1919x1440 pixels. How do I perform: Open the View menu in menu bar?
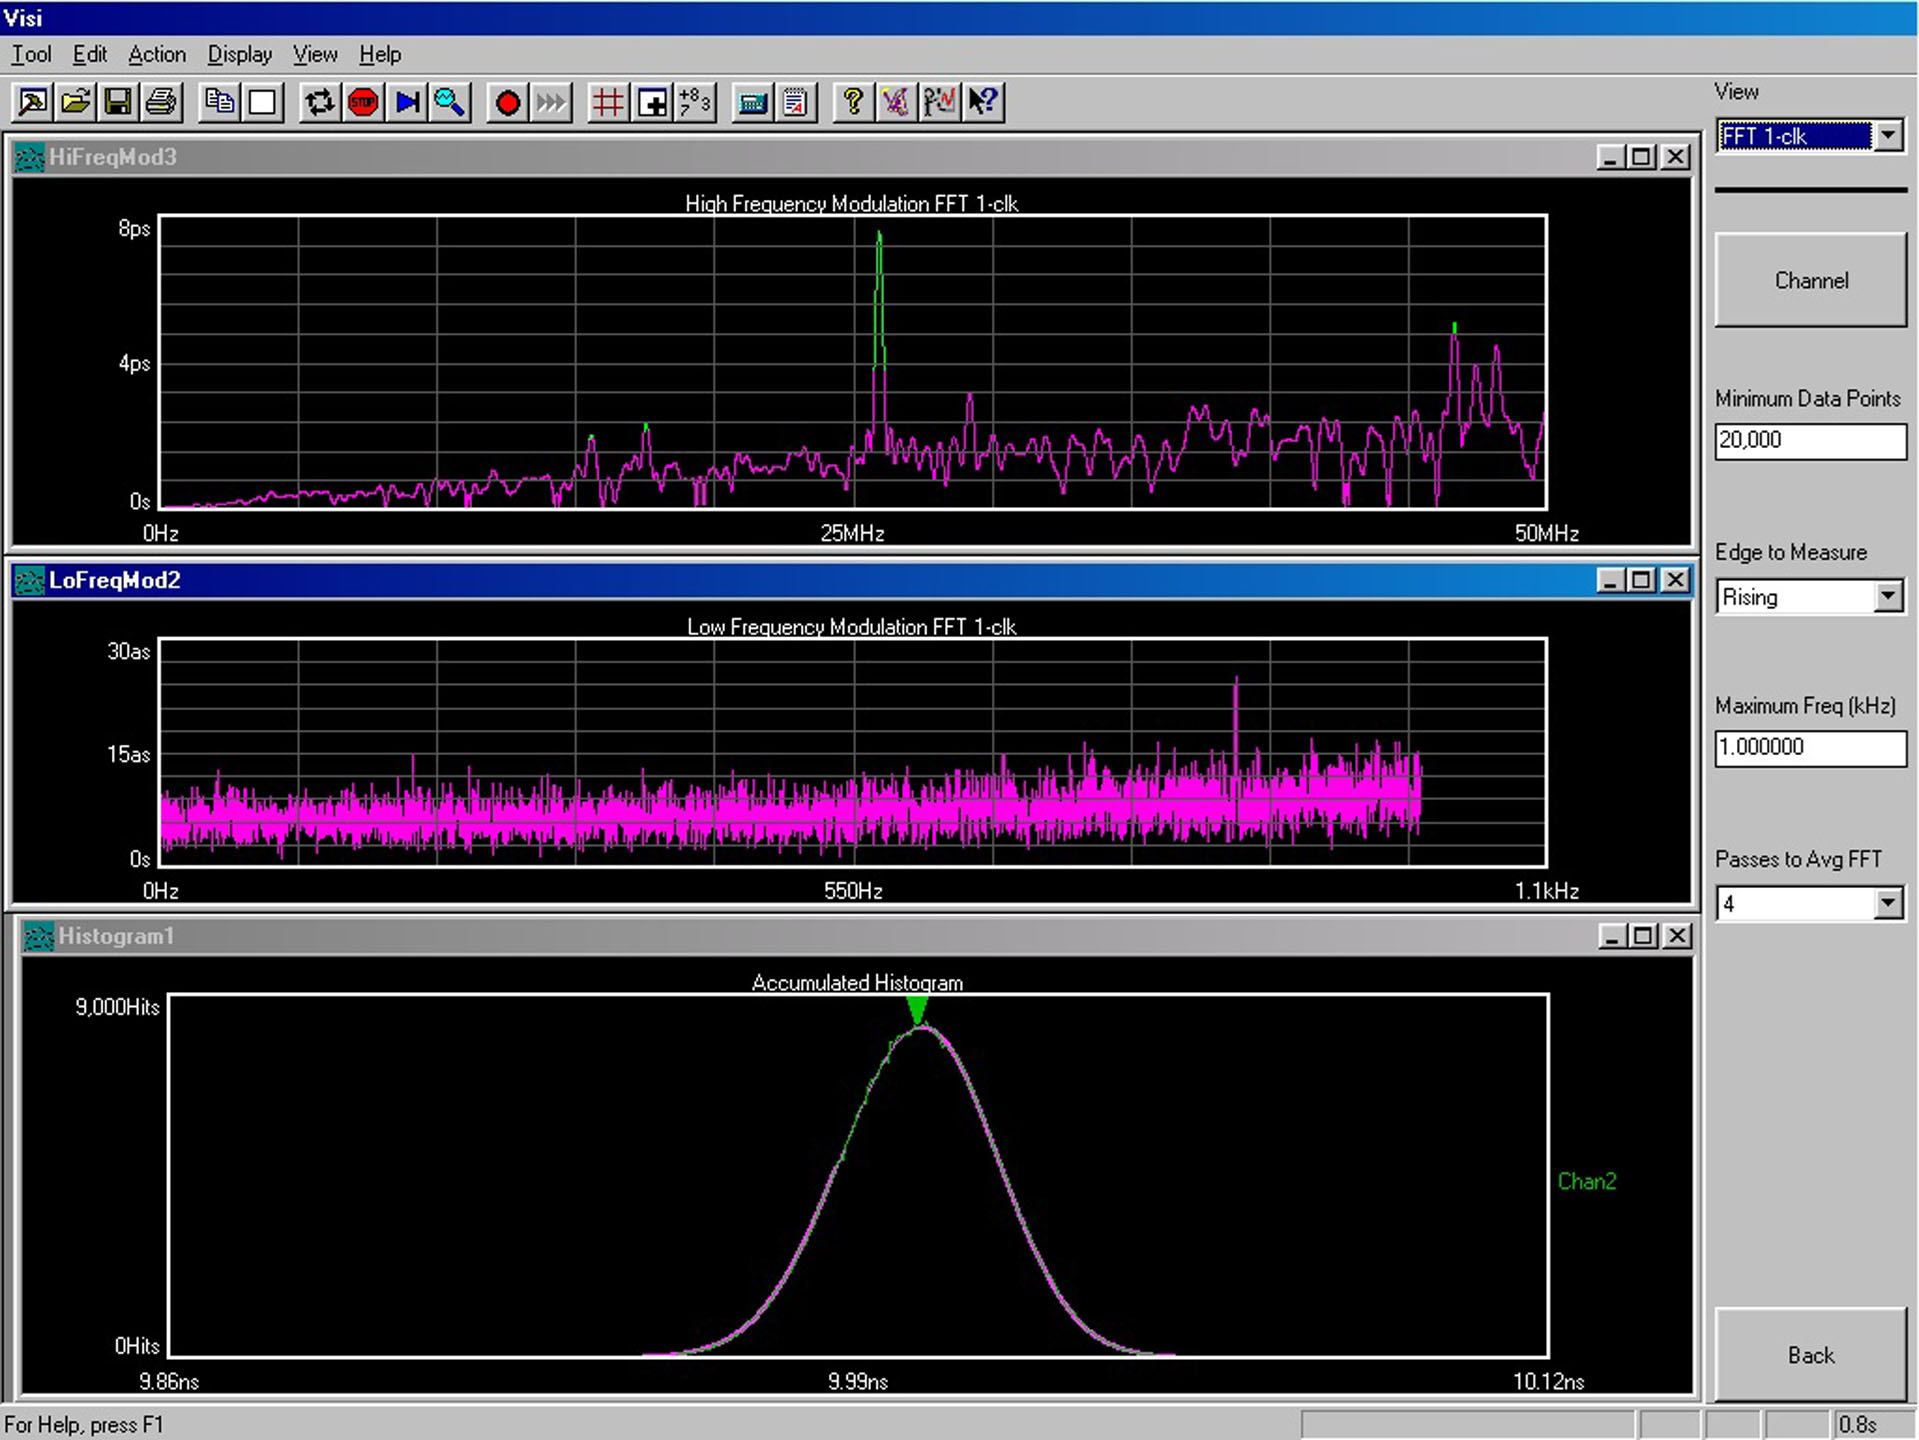315,54
